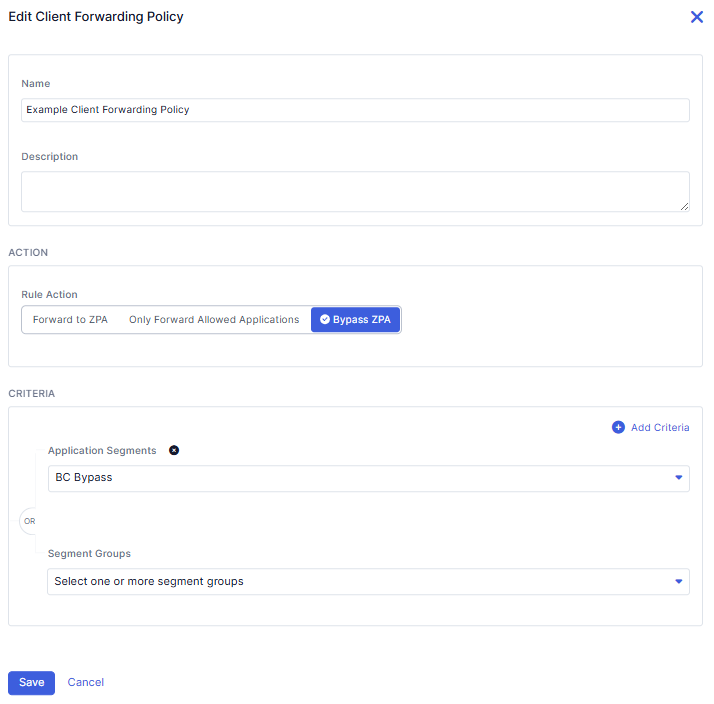Close the Edit Client Forwarding Policy dialog

click(x=696, y=17)
